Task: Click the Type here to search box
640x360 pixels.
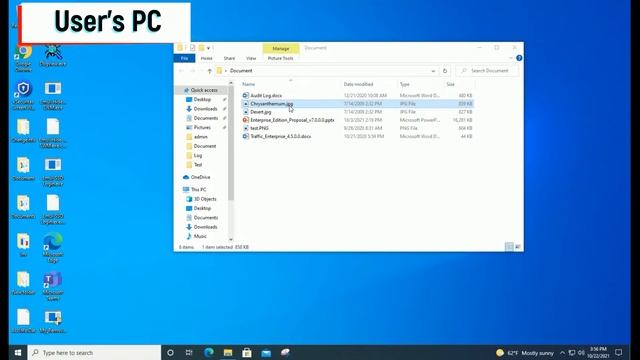Action: point(95,353)
